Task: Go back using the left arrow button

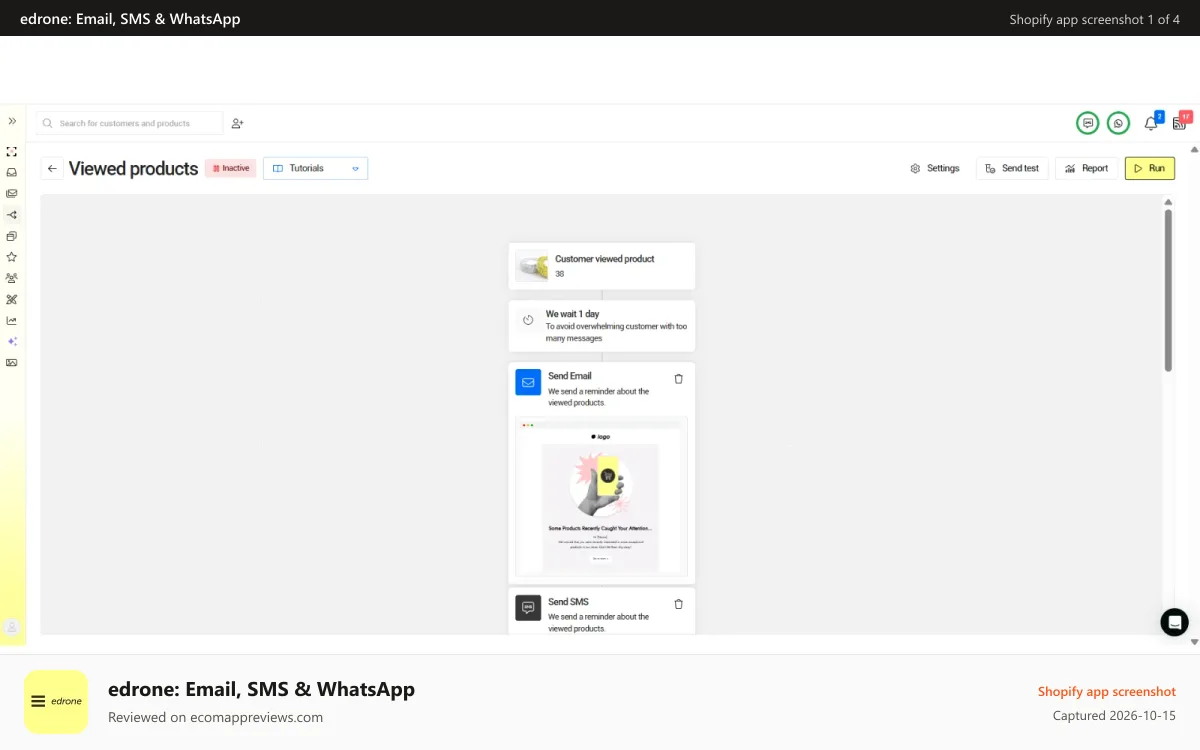Action: [x=52, y=168]
